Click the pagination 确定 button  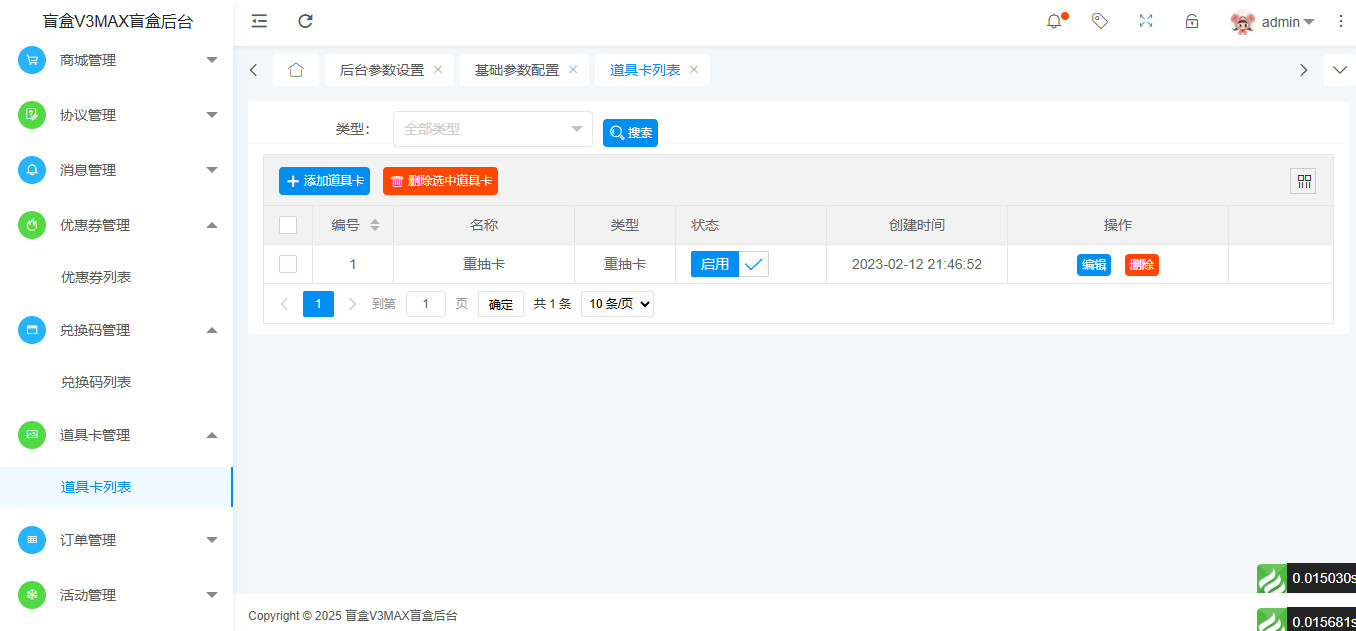tap(501, 304)
